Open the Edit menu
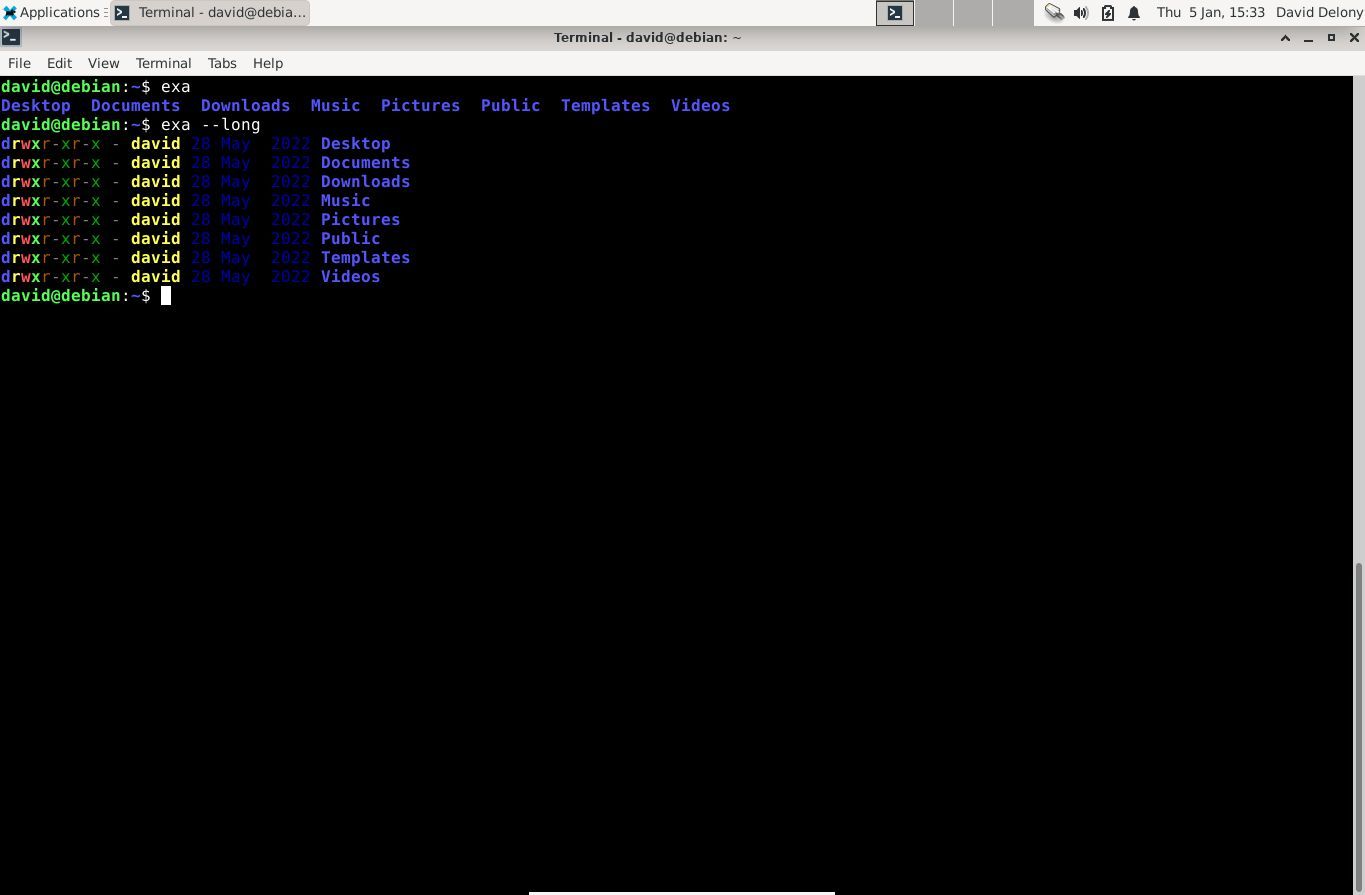The width and height of the screenshot is (1365, 895). pos(59,63)
